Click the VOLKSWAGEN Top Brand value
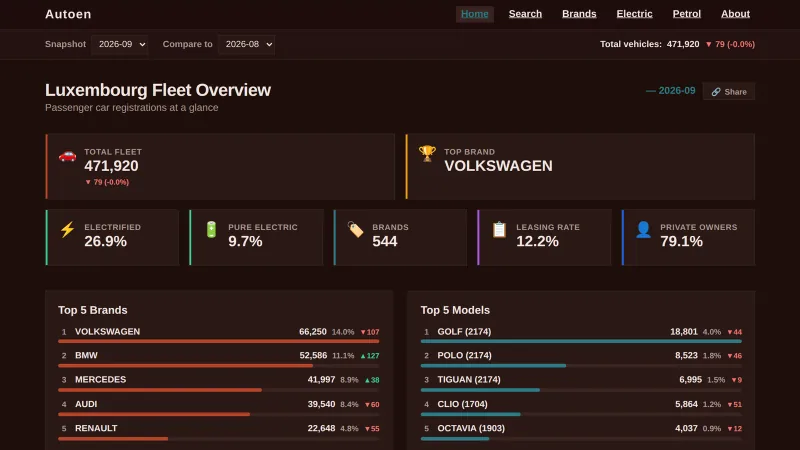This screenshot has width=800, height=450. (498, 166)
